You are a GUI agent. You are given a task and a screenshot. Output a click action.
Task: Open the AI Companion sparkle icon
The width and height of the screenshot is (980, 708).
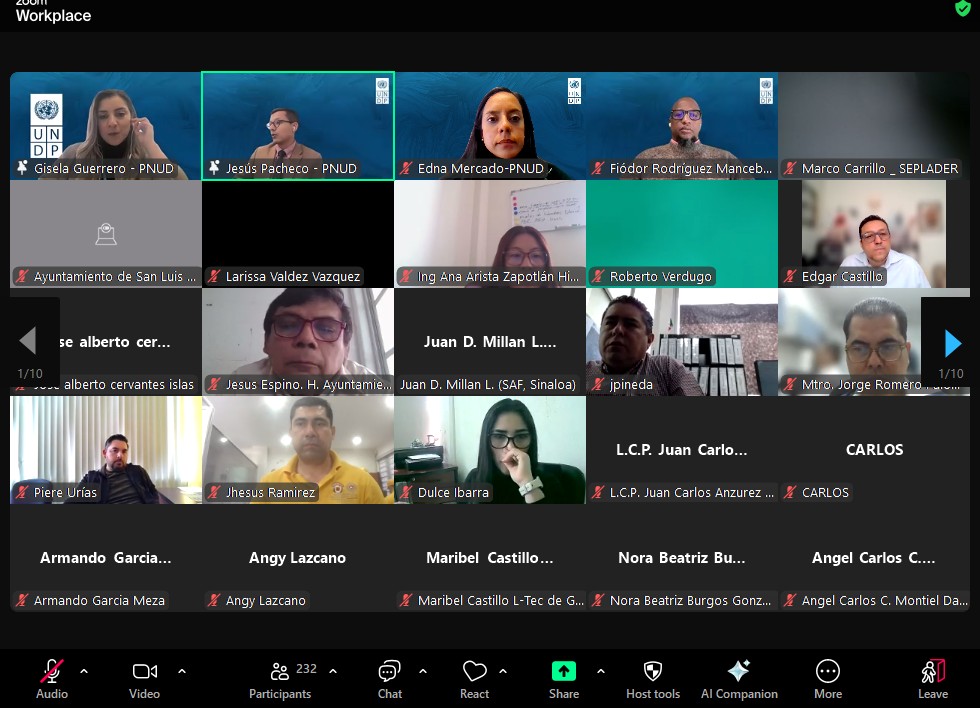tap(739, 671)
